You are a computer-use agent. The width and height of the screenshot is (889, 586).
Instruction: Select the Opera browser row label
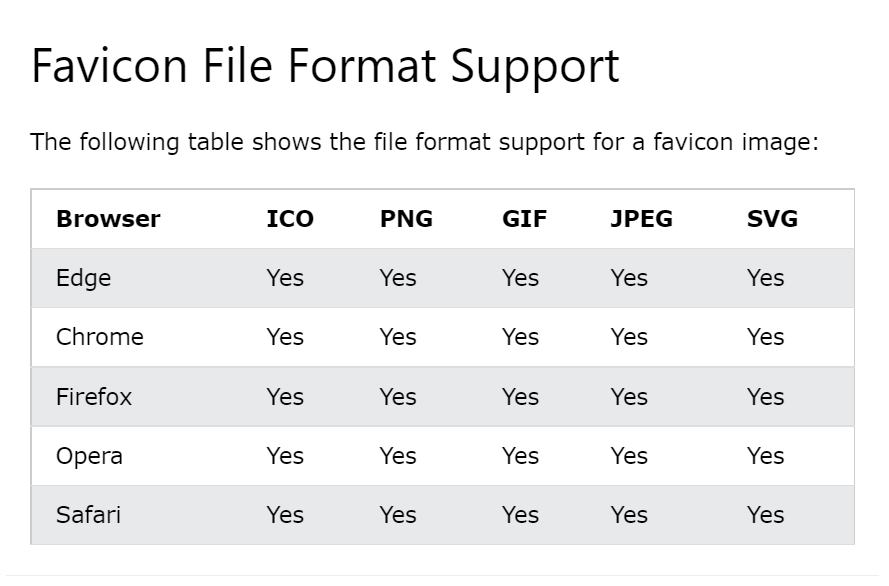89,457
